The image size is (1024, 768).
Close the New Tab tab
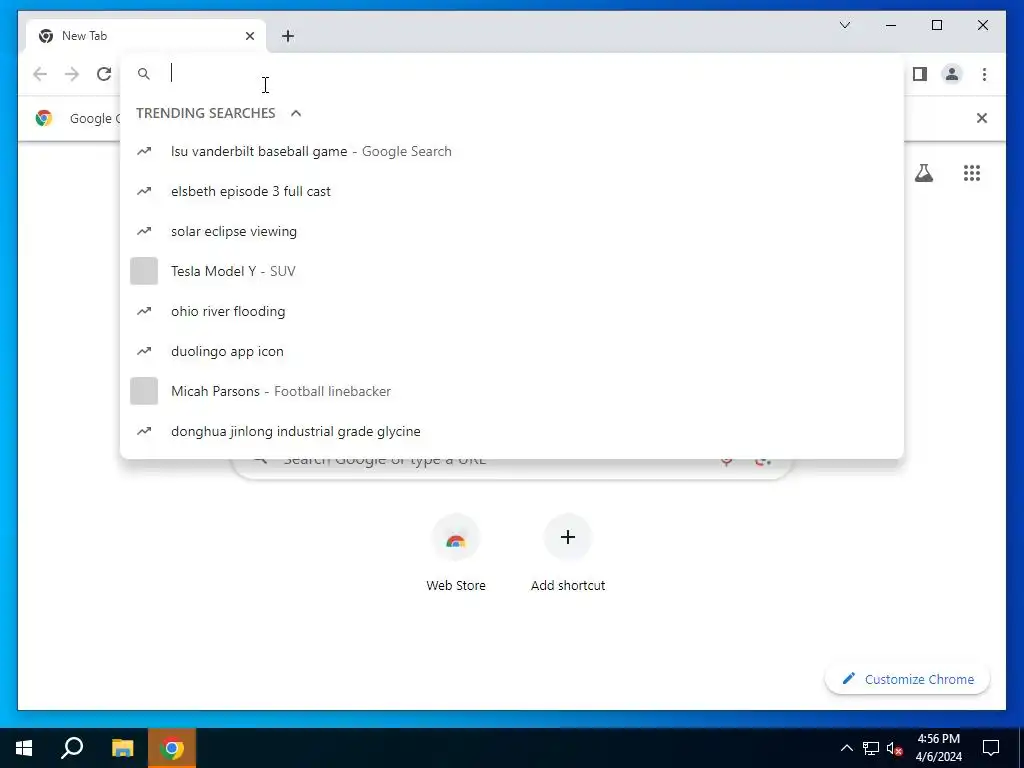[249, 36]
